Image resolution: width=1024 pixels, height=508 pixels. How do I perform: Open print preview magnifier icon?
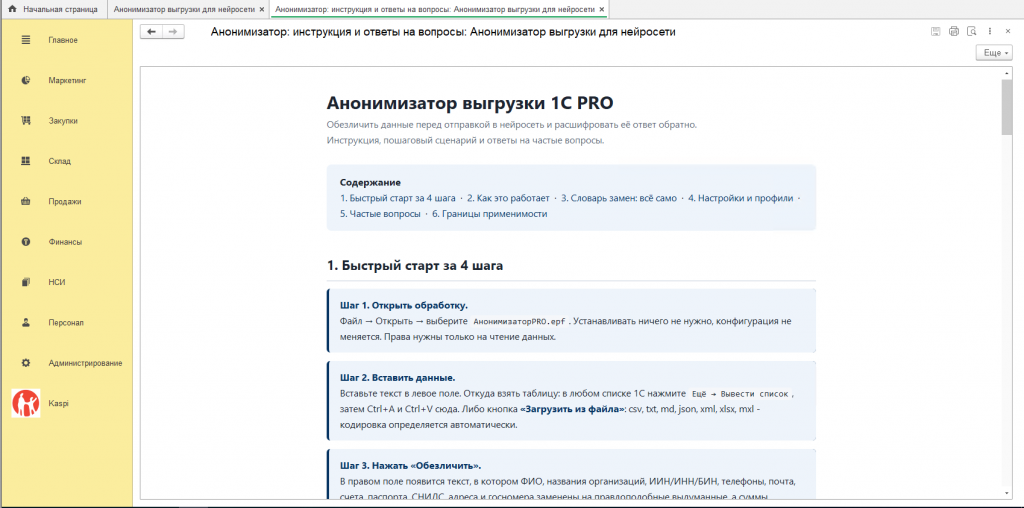pyautogui.click(x=972, y=31)
